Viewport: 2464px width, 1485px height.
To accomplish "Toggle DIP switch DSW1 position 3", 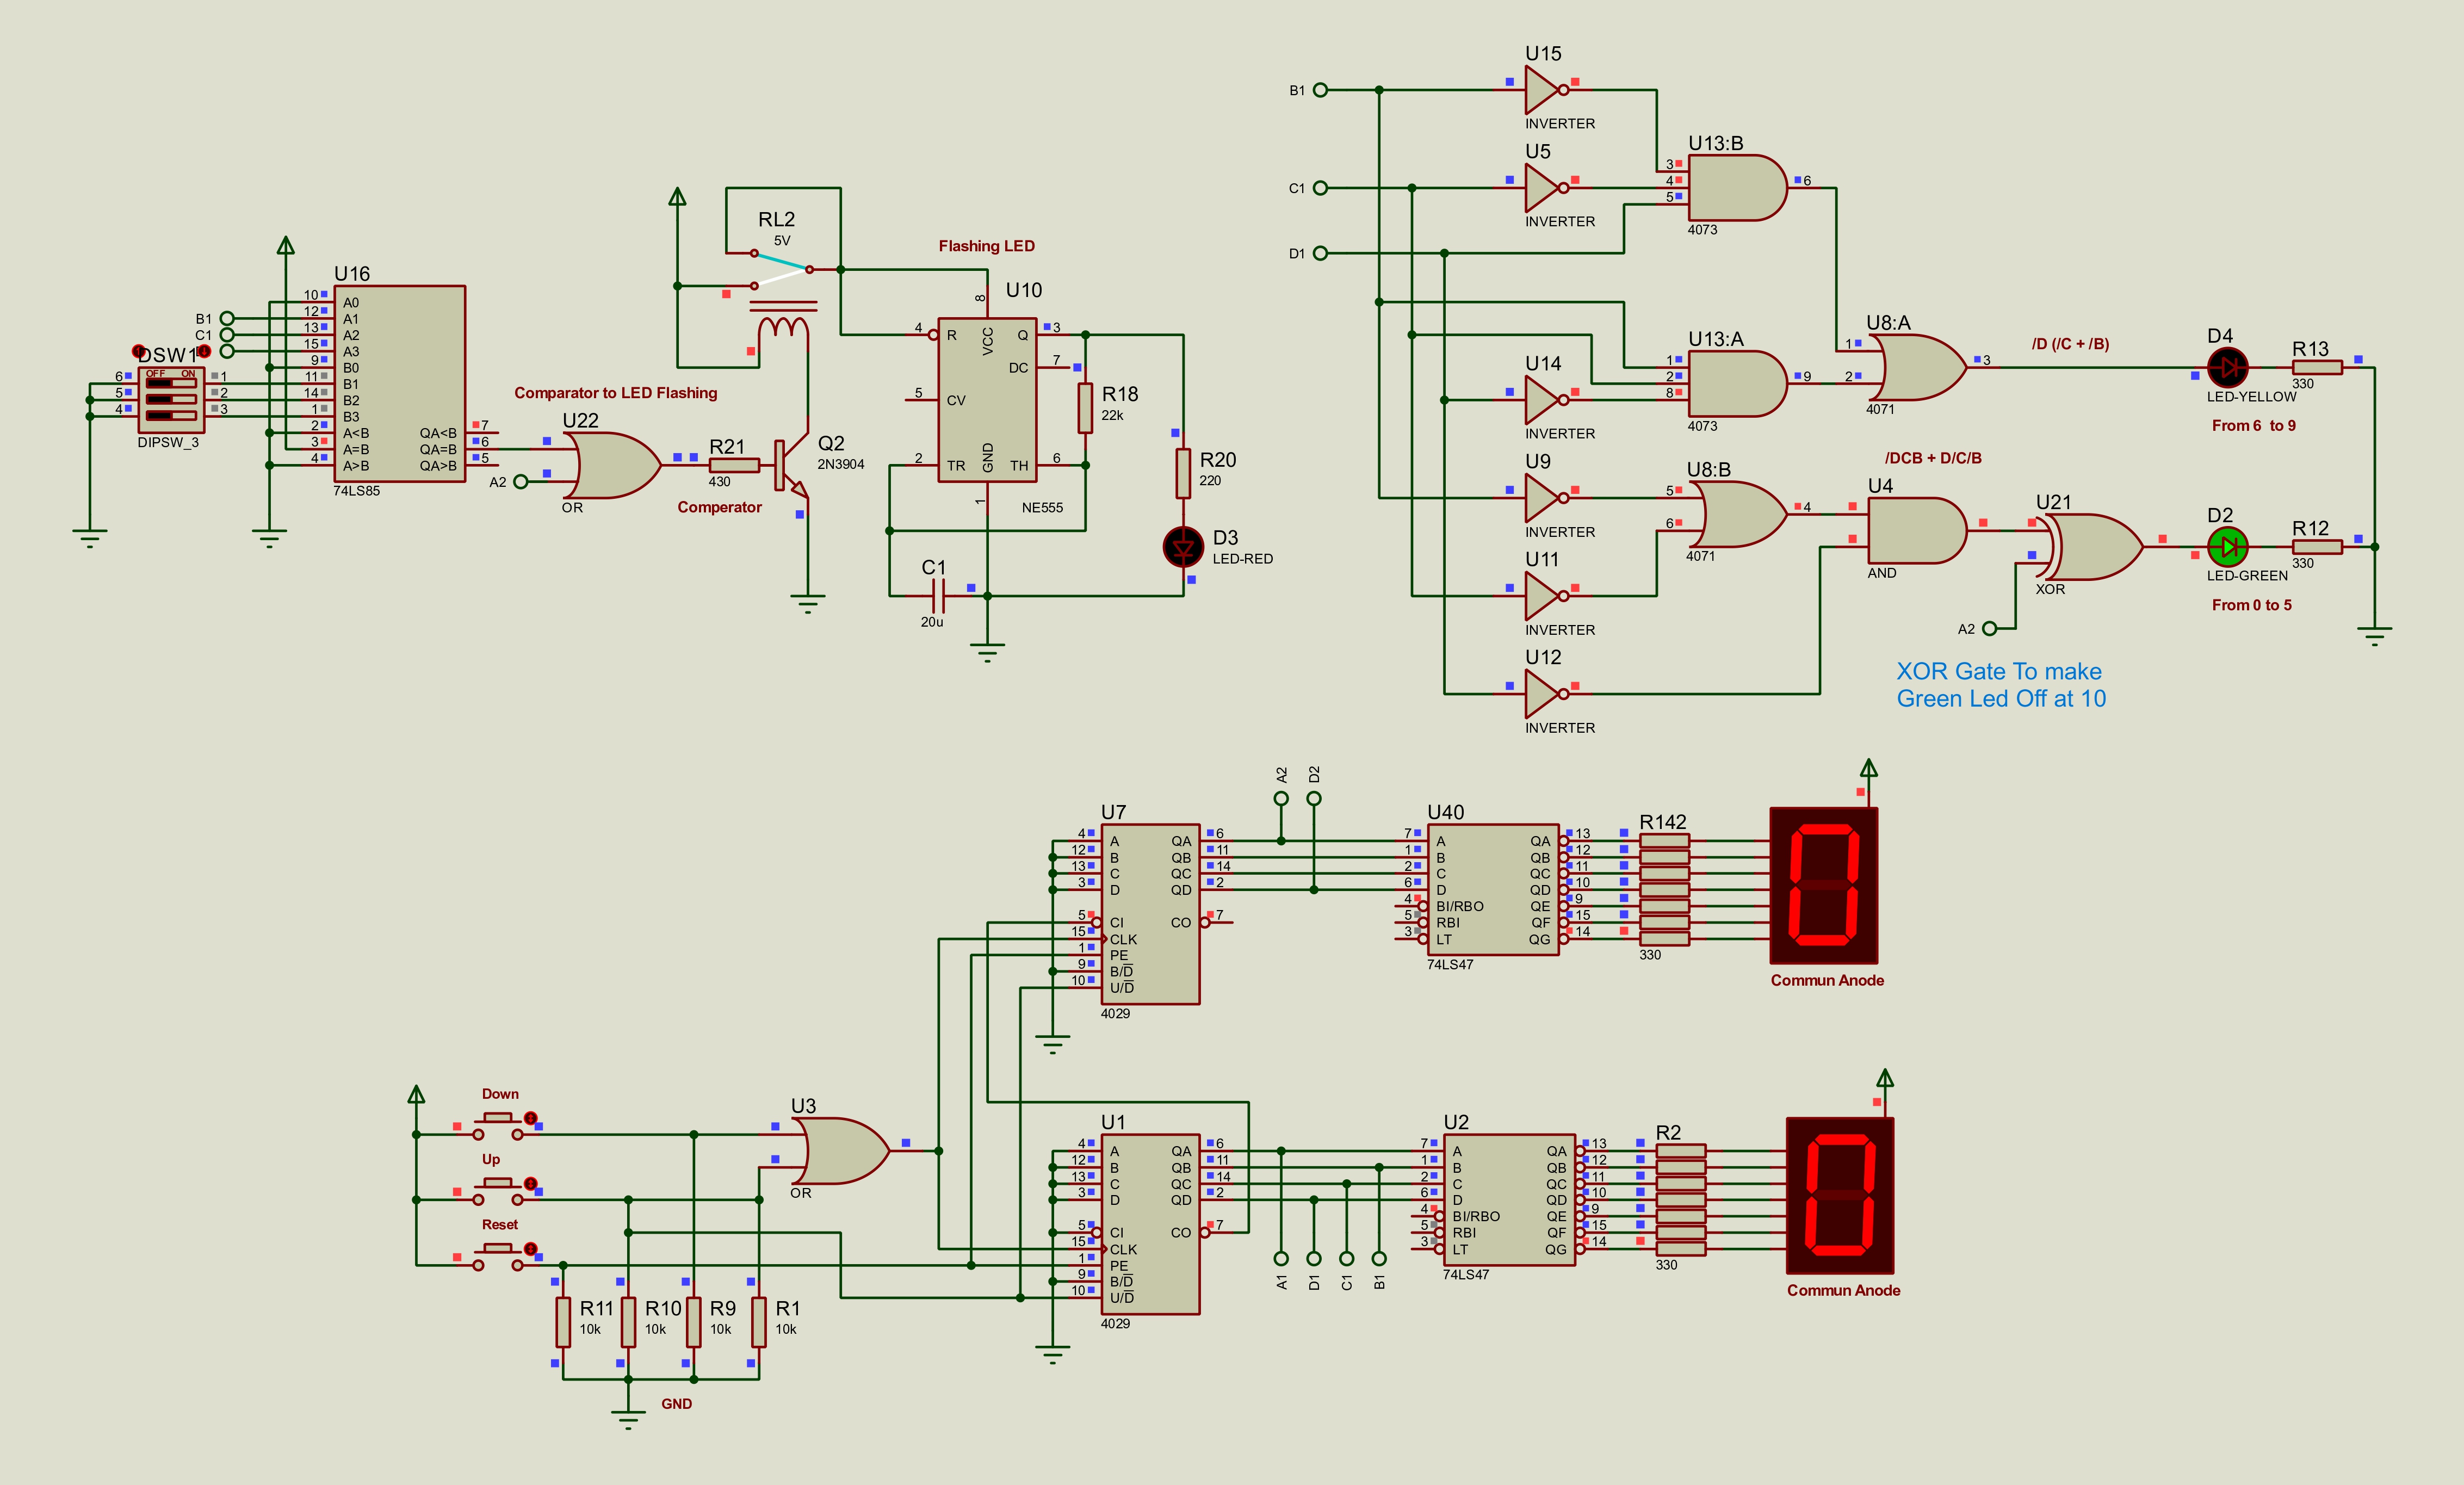I will (x=171, y=415).
